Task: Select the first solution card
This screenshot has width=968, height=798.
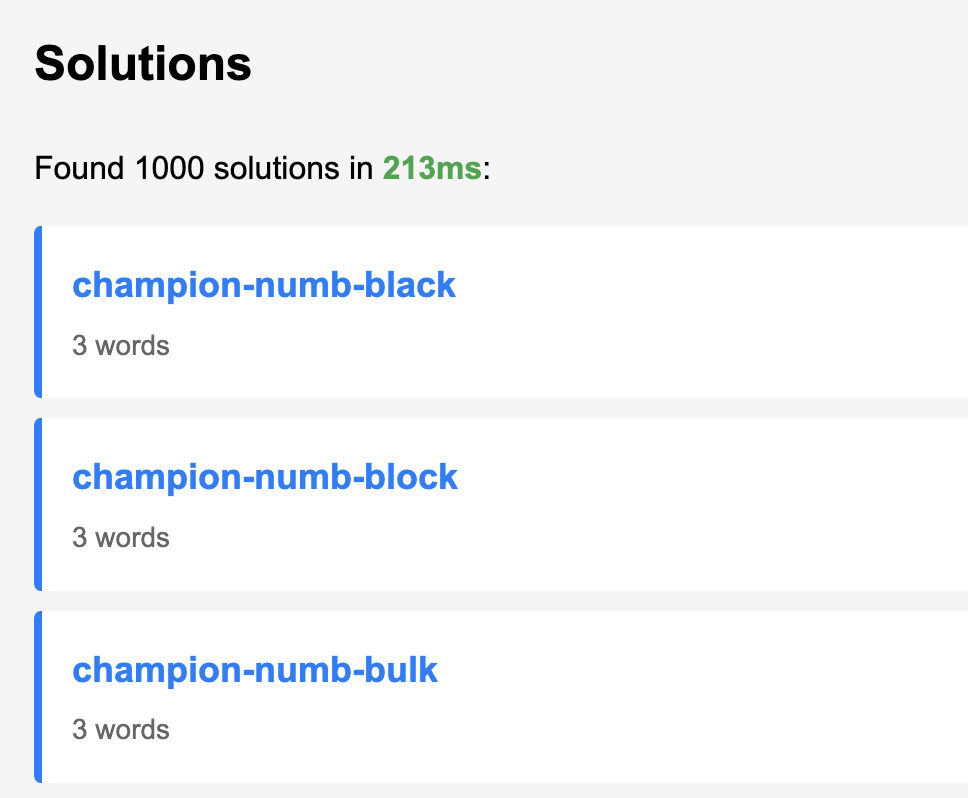Action: pos(501,312)
